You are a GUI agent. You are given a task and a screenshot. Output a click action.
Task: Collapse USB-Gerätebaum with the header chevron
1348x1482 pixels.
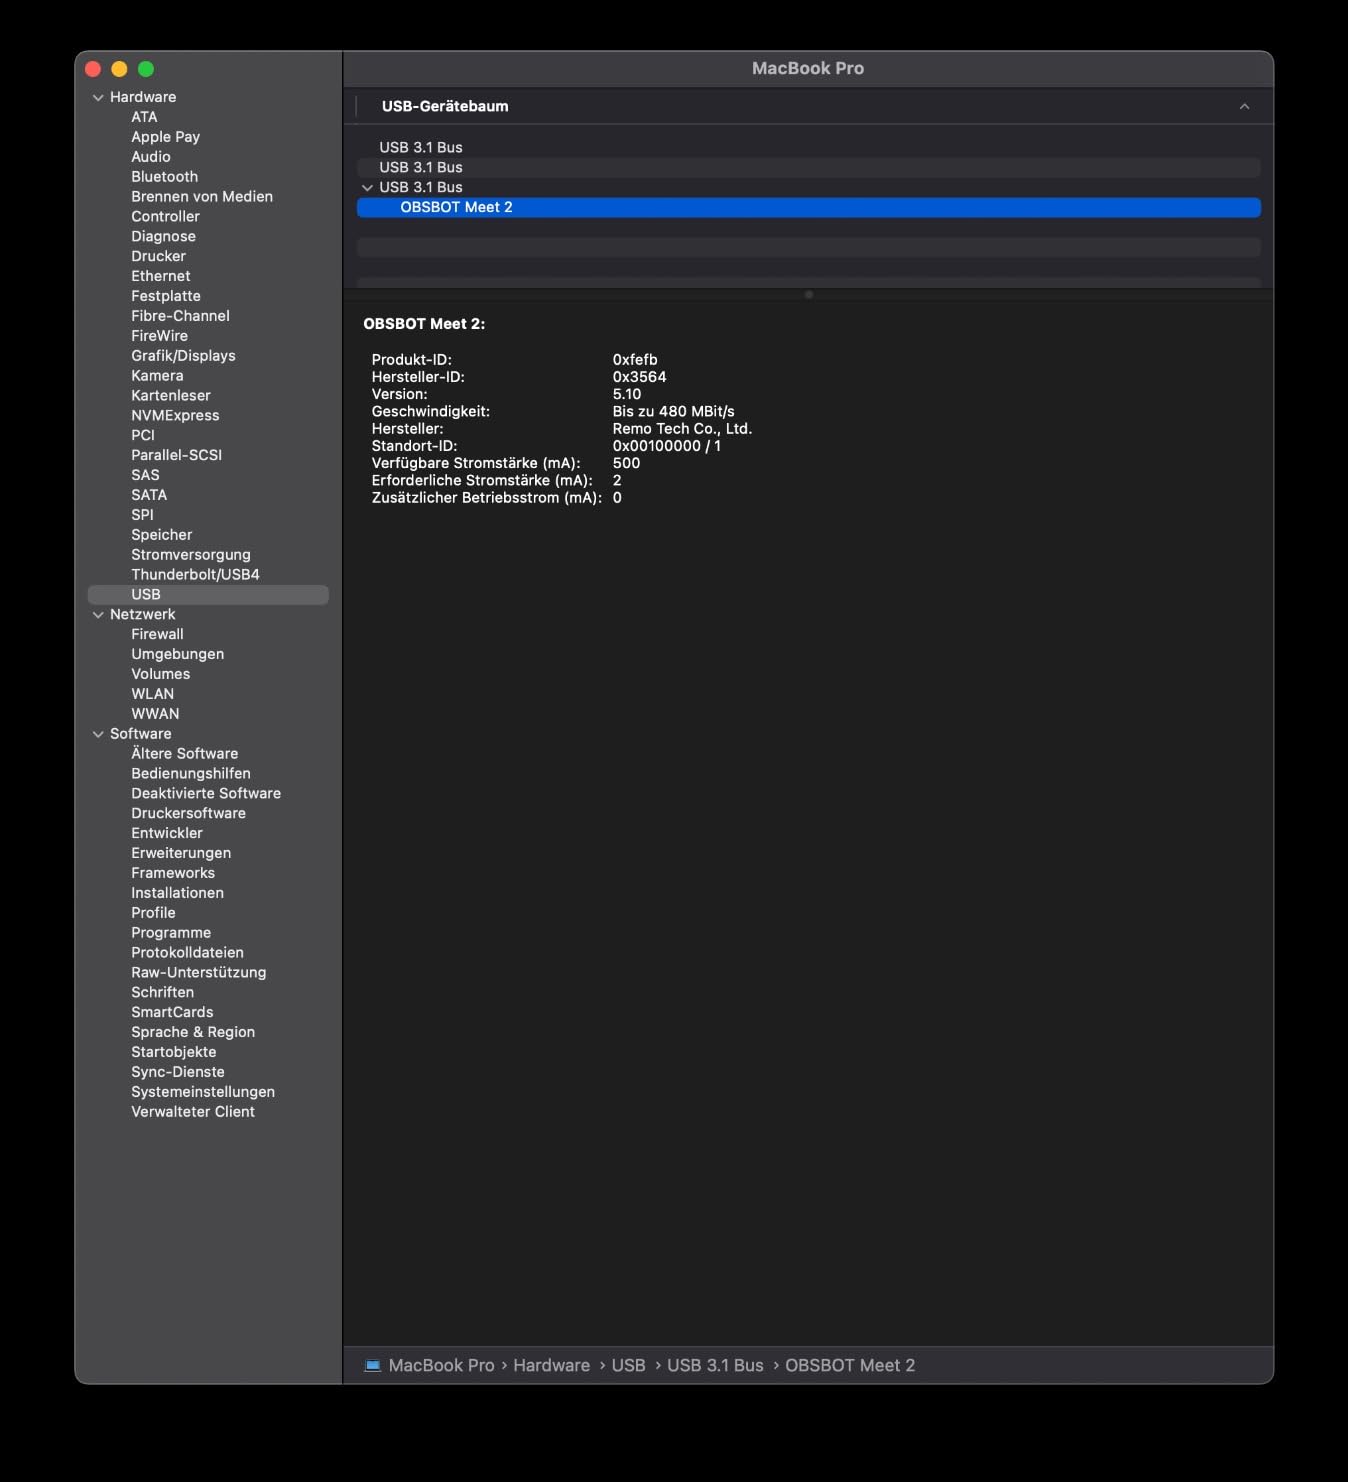pyautogui.click(x=1244, y=106)
